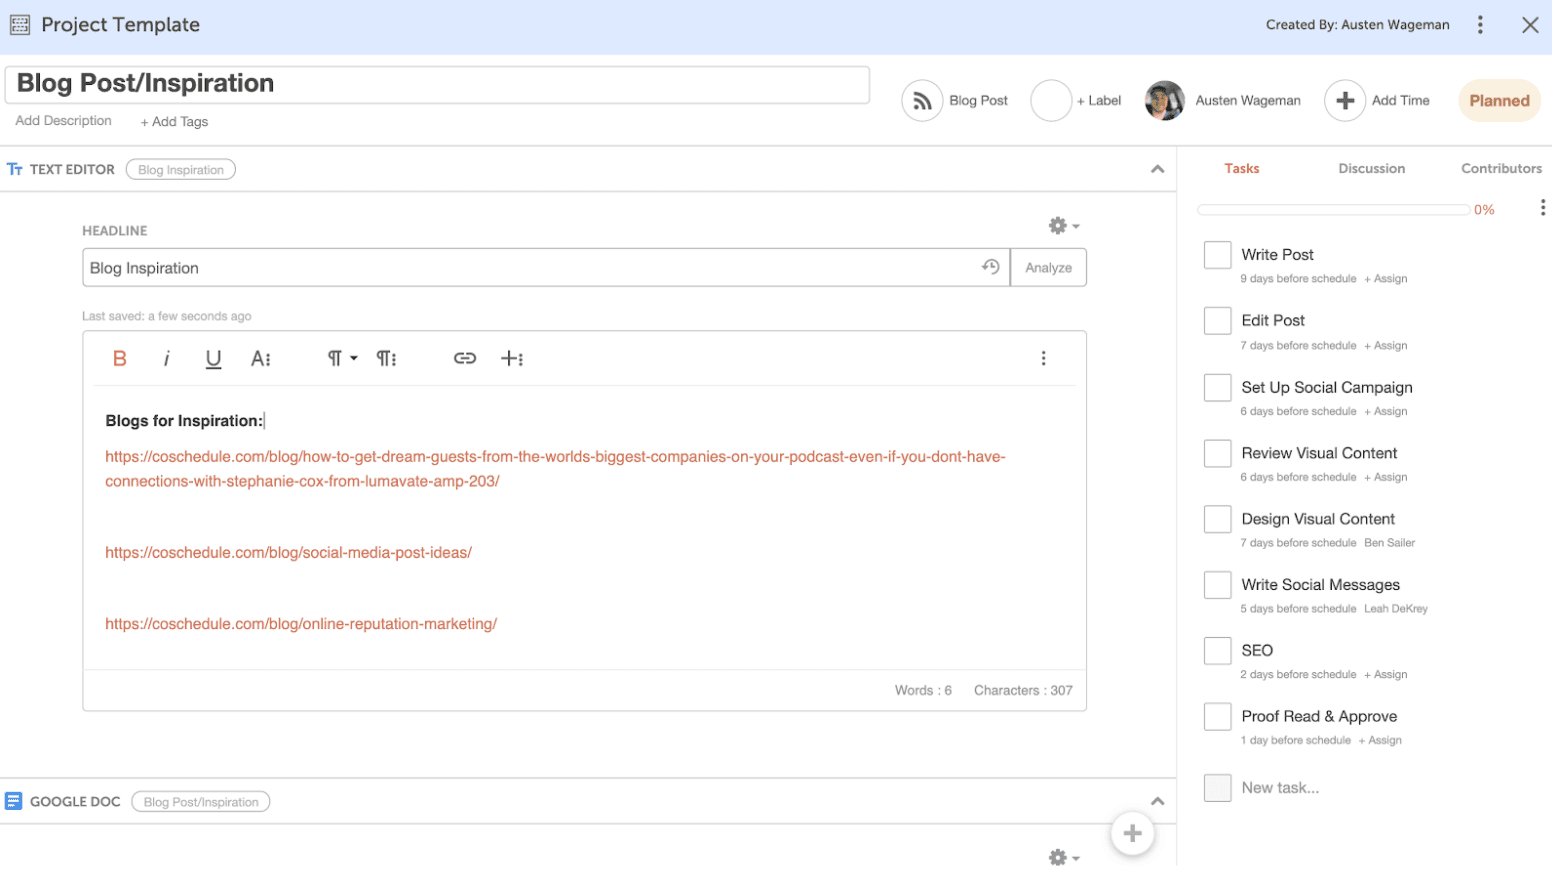Click the empty Label color circle
Viewport: 1552px width, 876px height.
click(x=1051, y=101)
